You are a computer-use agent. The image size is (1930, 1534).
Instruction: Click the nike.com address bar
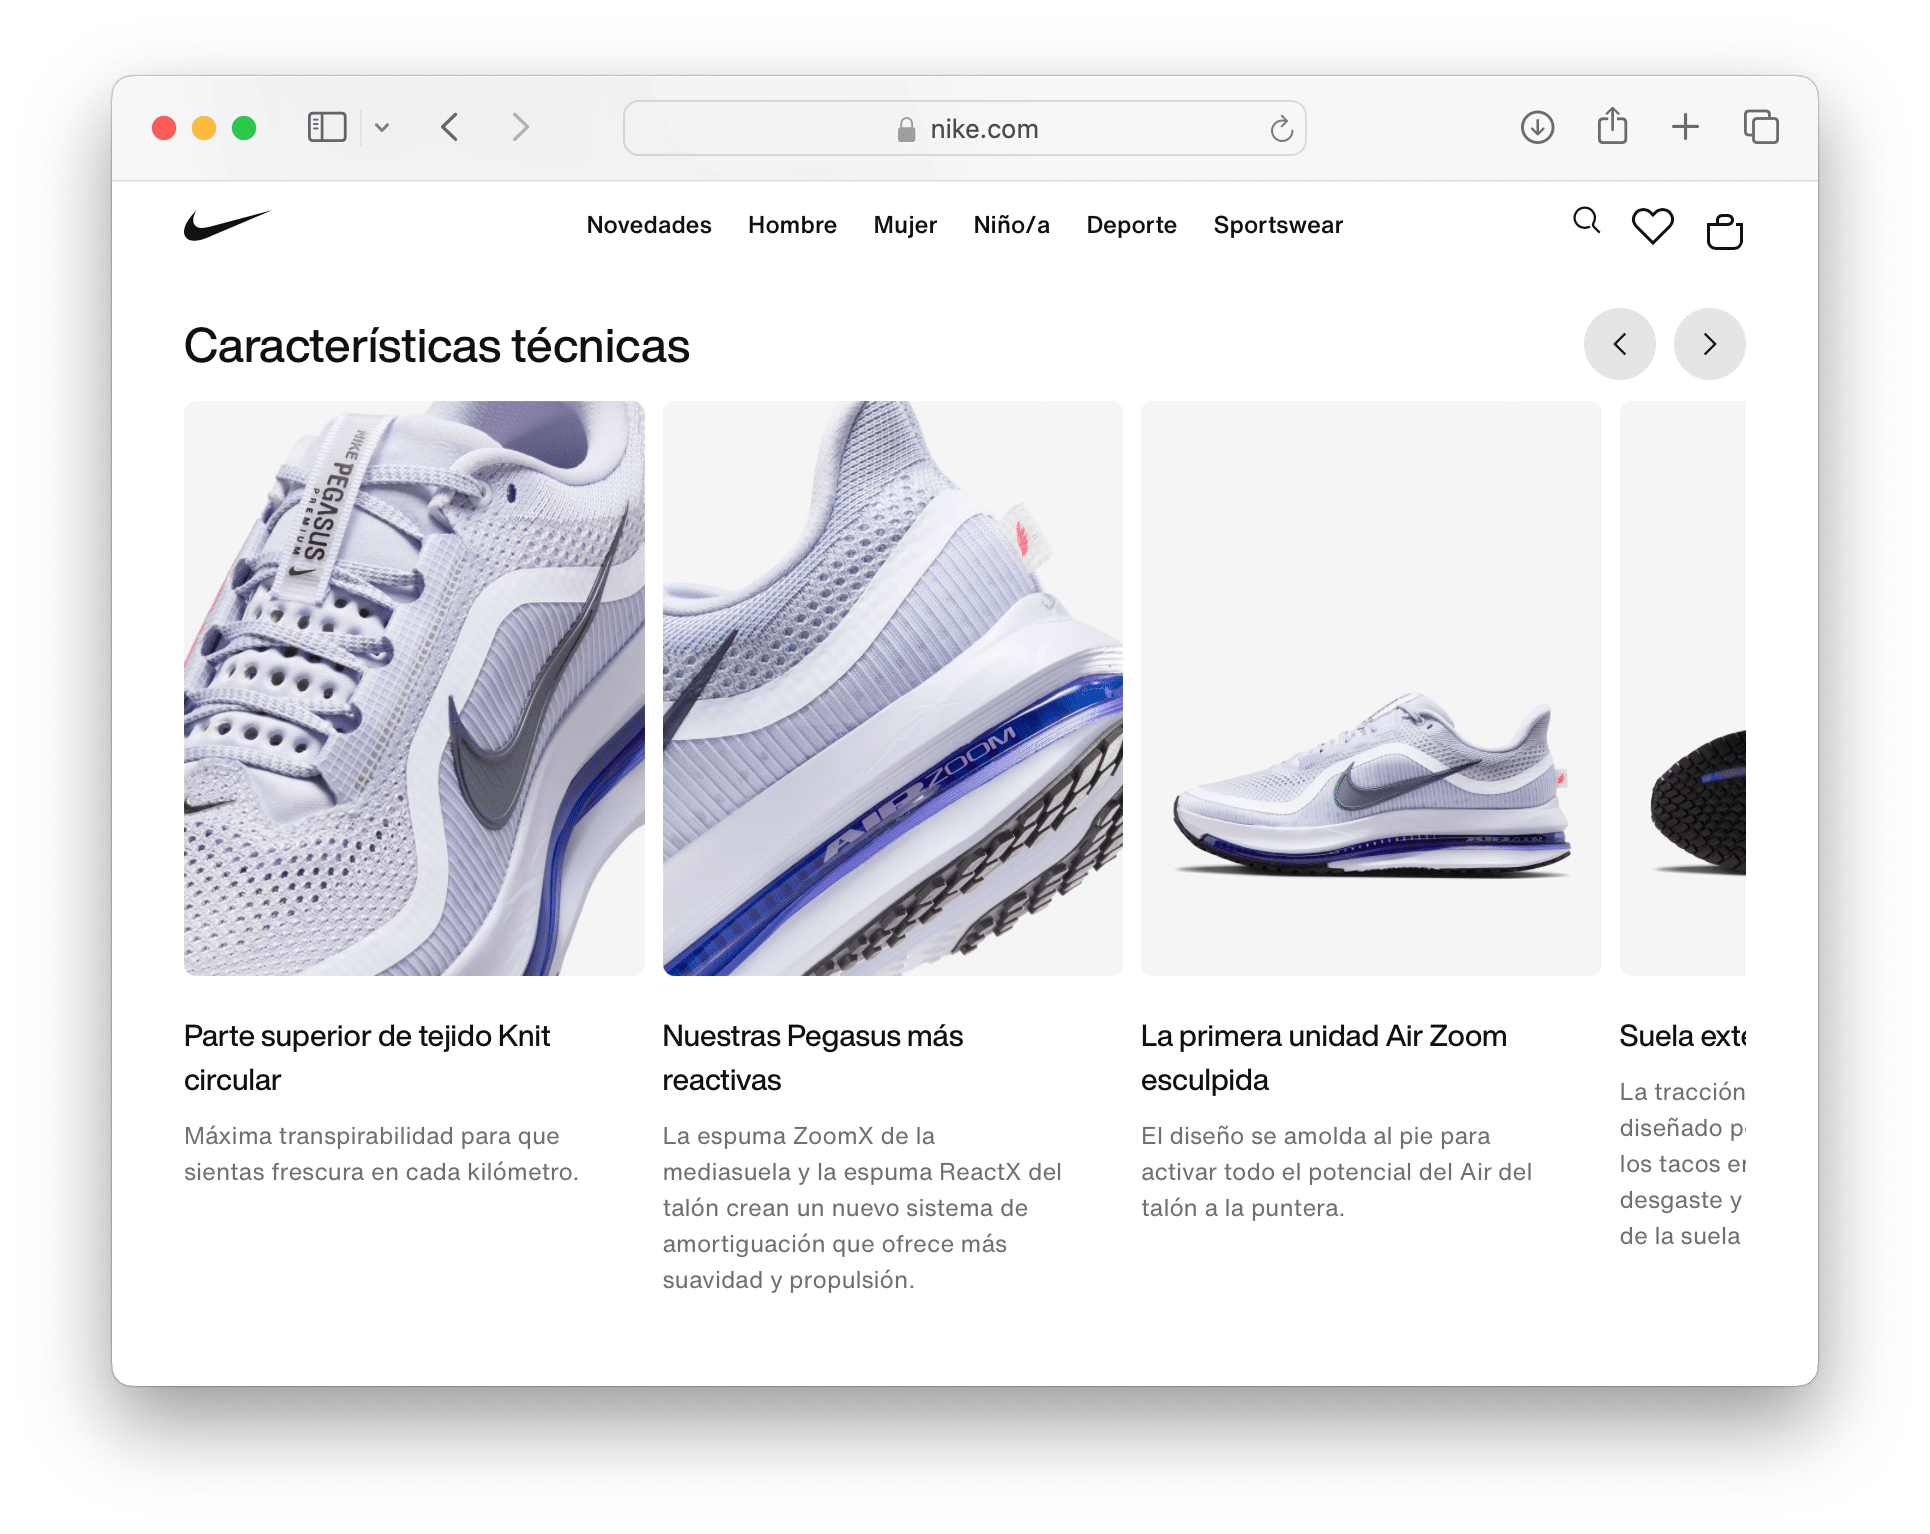pyautogui.click(x=964, y=129)
